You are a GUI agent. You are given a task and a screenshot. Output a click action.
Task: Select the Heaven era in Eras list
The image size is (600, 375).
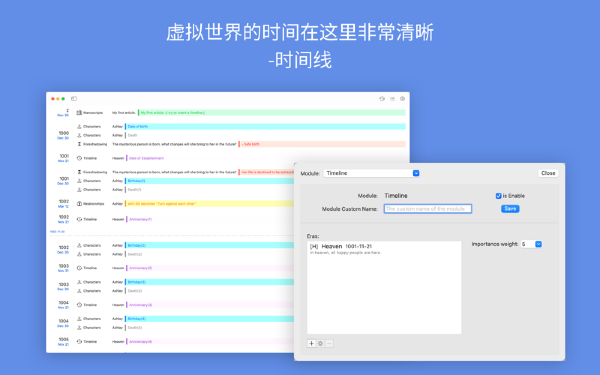click(384, 249)
